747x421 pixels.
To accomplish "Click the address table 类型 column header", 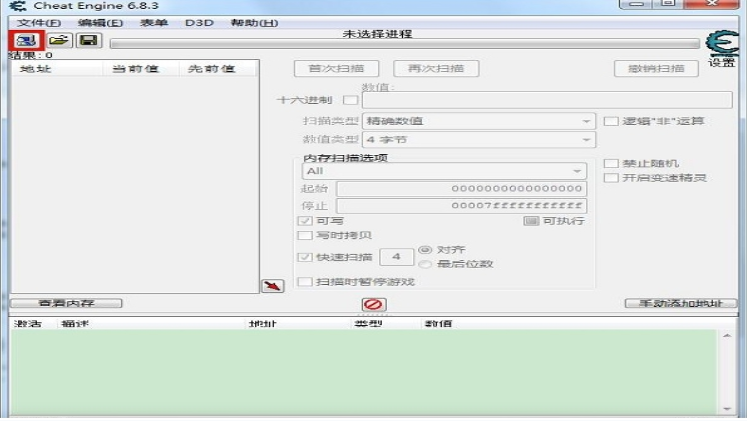I will [x=385, y=324].
